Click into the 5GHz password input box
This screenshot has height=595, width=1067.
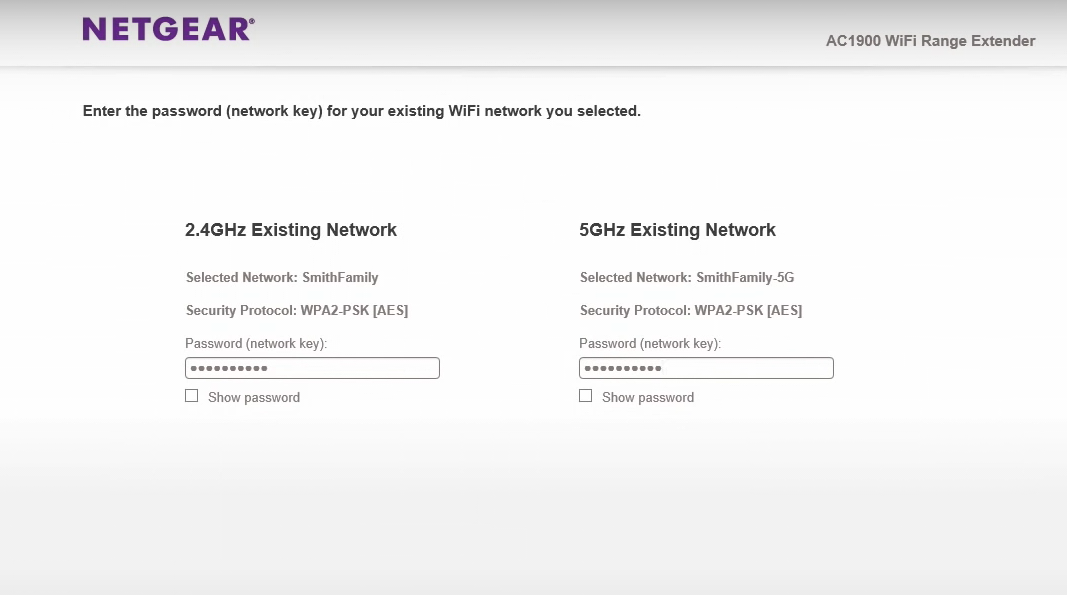706,368
